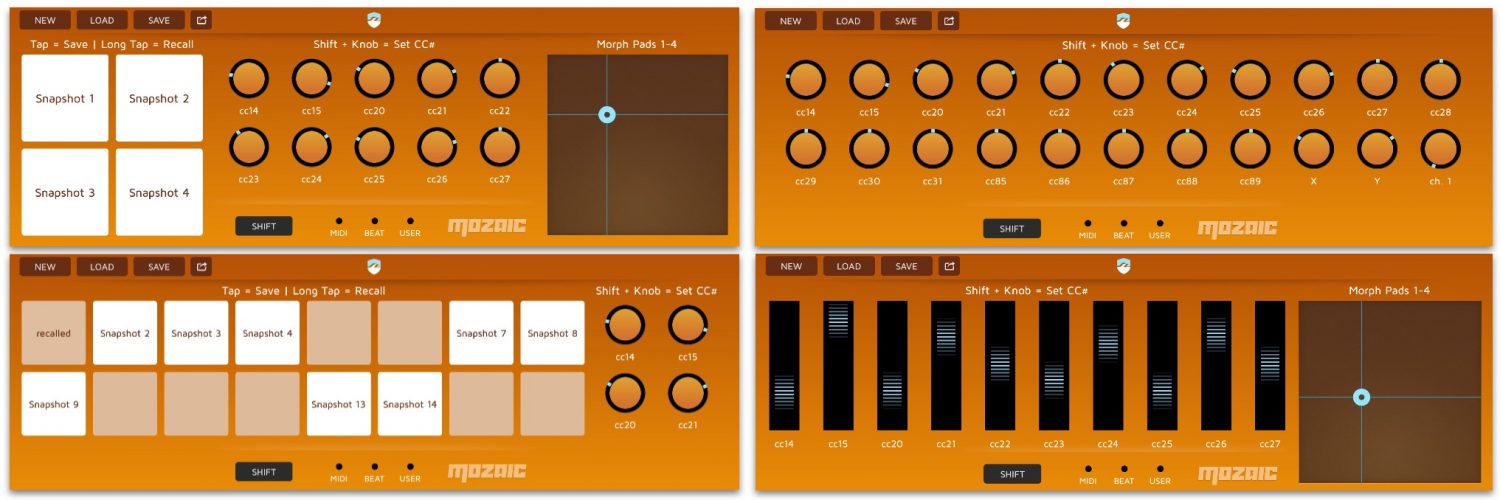Viewport: 1500px width, 500px height.
Task: Tap the Snapshot 7 pad
Action: point(481,333)
